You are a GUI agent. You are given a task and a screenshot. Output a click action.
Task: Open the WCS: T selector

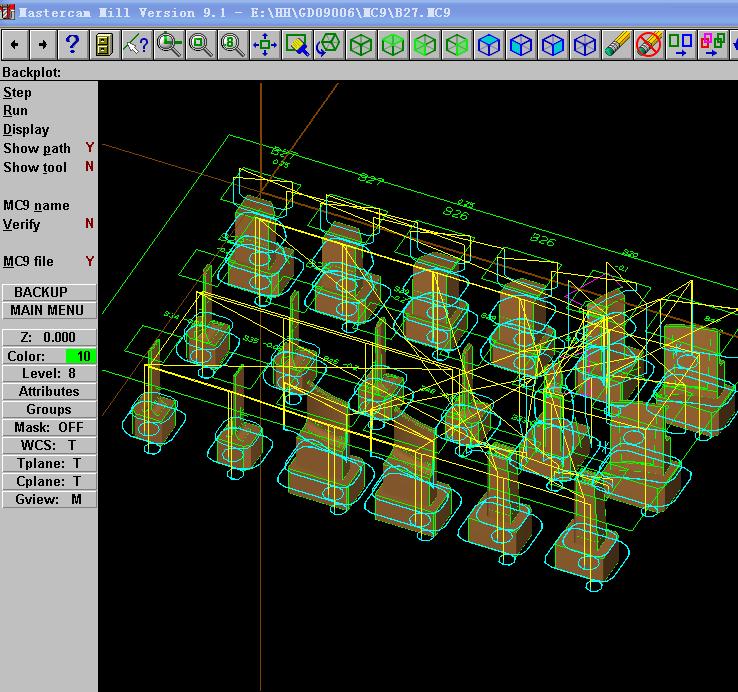point(49,445)
